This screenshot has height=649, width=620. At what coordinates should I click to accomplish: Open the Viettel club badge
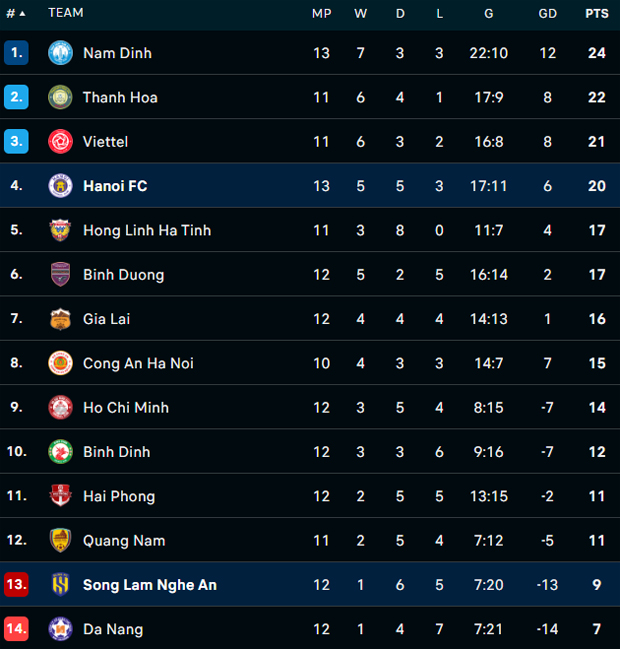coord(61,142)
